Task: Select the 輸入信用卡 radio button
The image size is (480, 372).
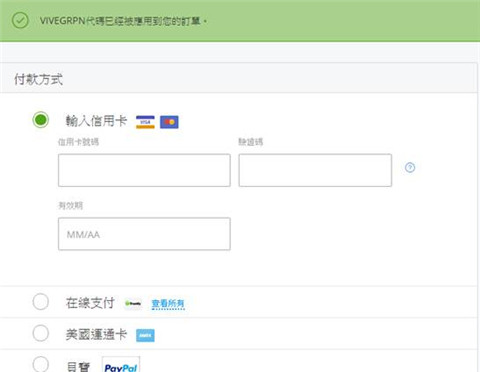Action: [41, 120]
